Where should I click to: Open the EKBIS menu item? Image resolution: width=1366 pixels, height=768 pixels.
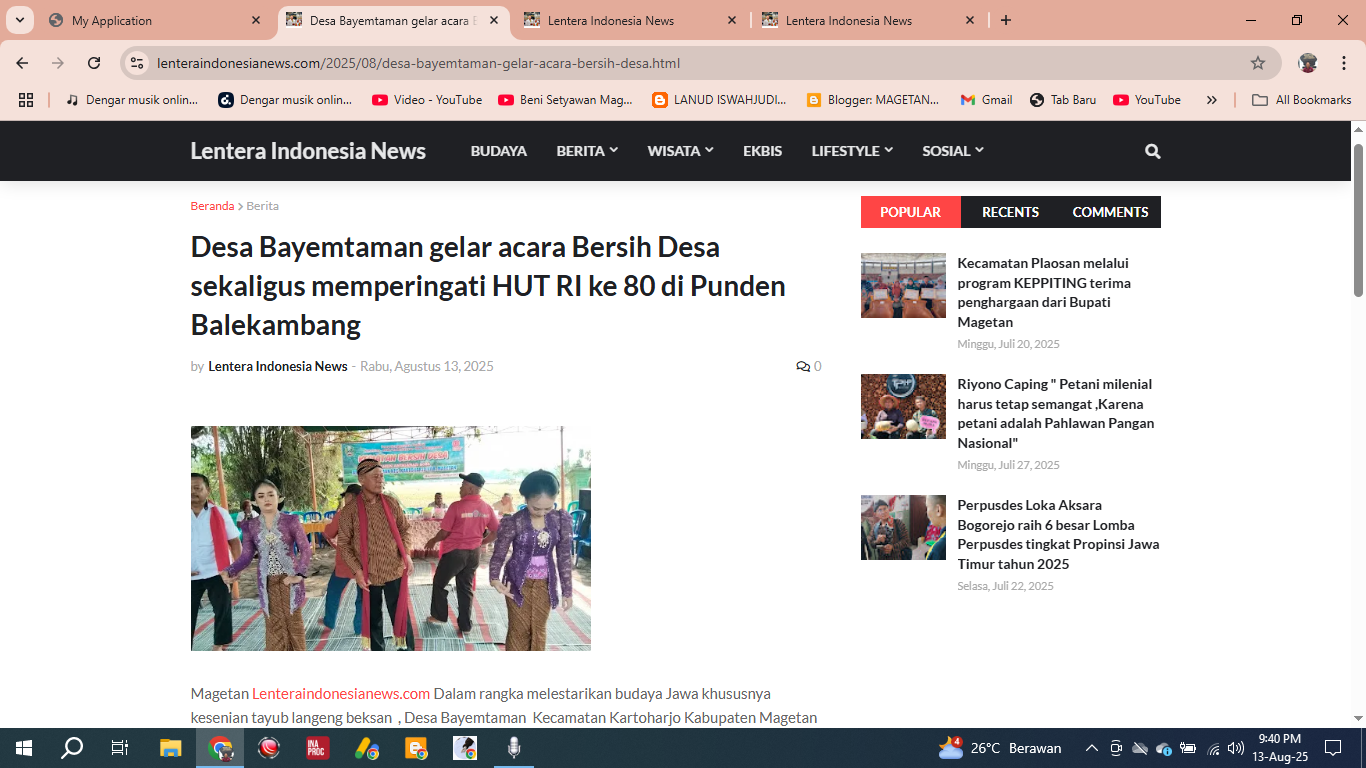tap(763, 151)
